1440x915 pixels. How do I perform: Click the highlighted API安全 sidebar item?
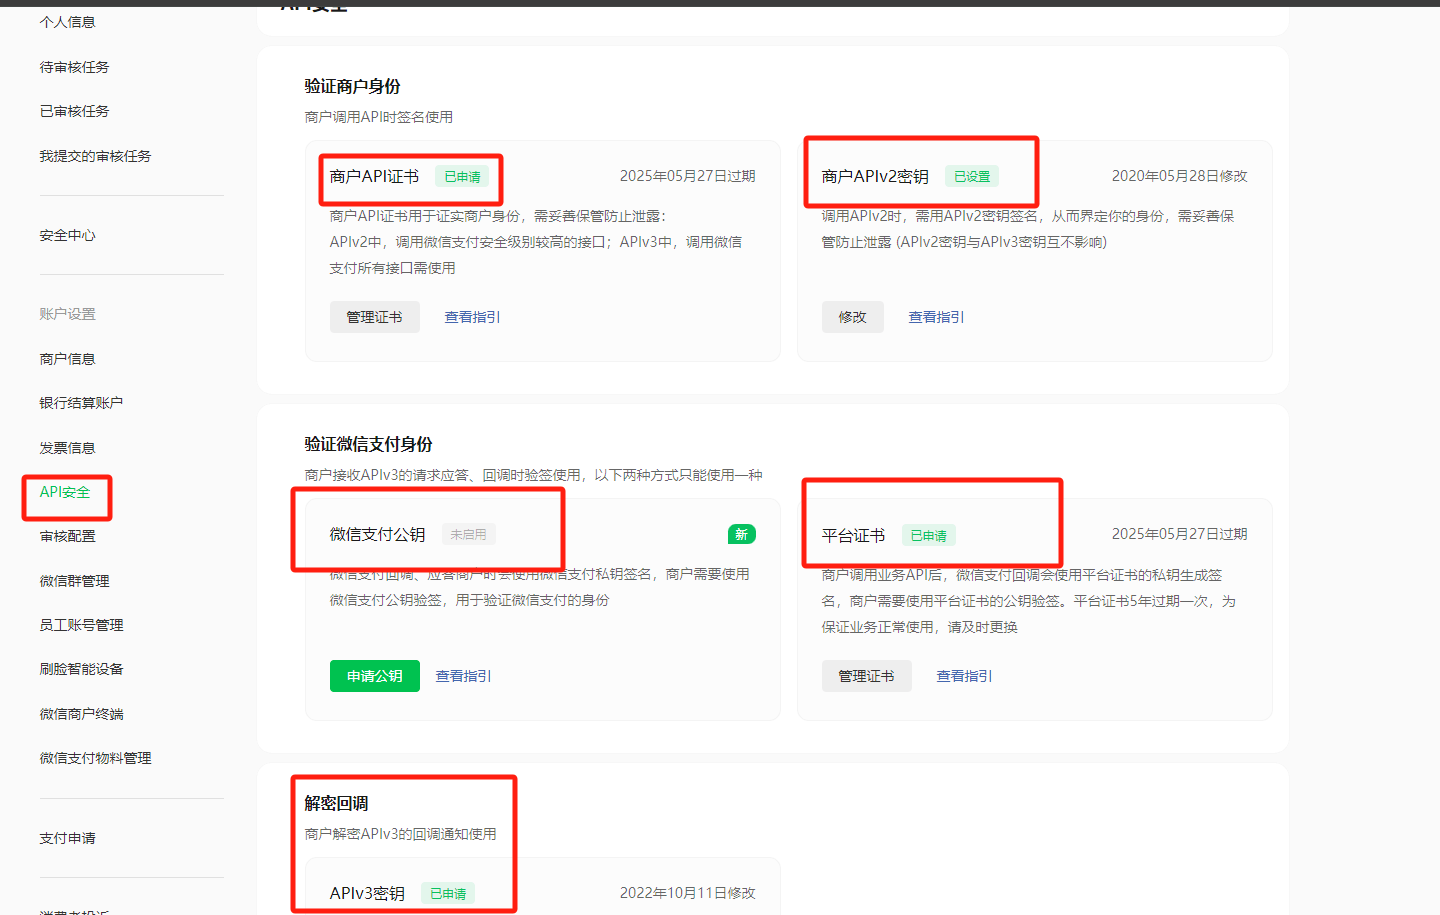[65, 492]
